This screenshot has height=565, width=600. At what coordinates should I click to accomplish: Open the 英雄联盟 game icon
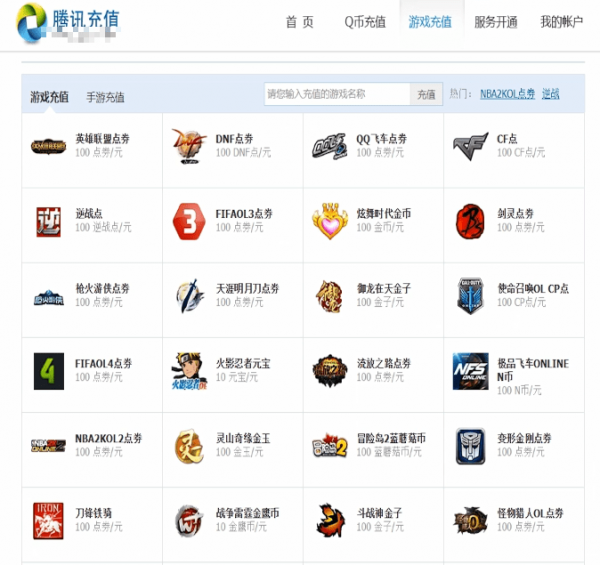[48, 147]
